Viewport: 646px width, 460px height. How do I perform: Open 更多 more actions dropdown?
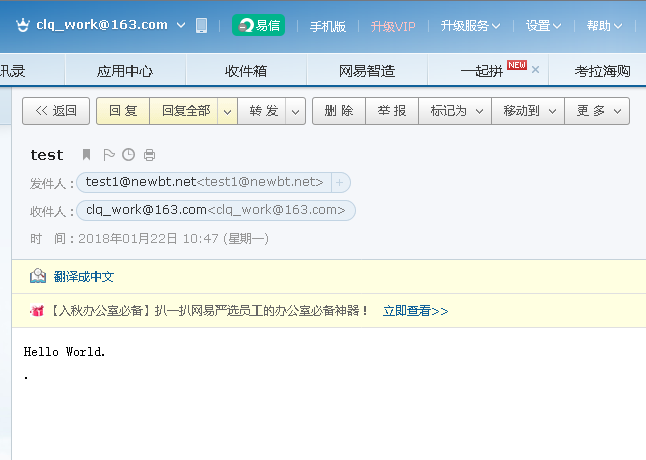pos(597,111)
